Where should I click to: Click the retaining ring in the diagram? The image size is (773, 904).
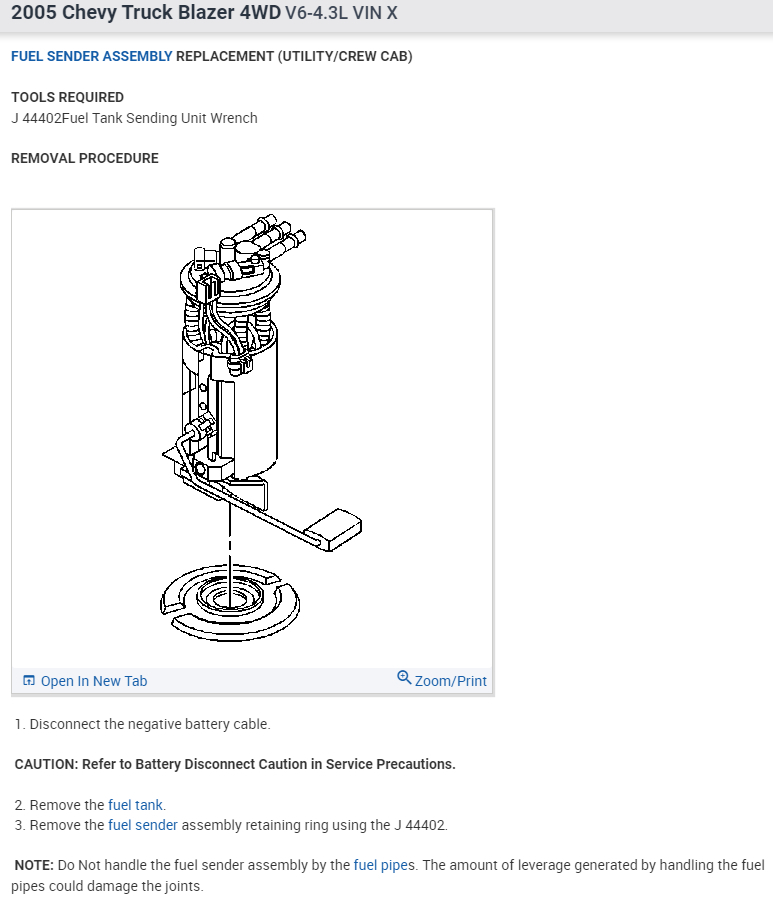point(230,604)
